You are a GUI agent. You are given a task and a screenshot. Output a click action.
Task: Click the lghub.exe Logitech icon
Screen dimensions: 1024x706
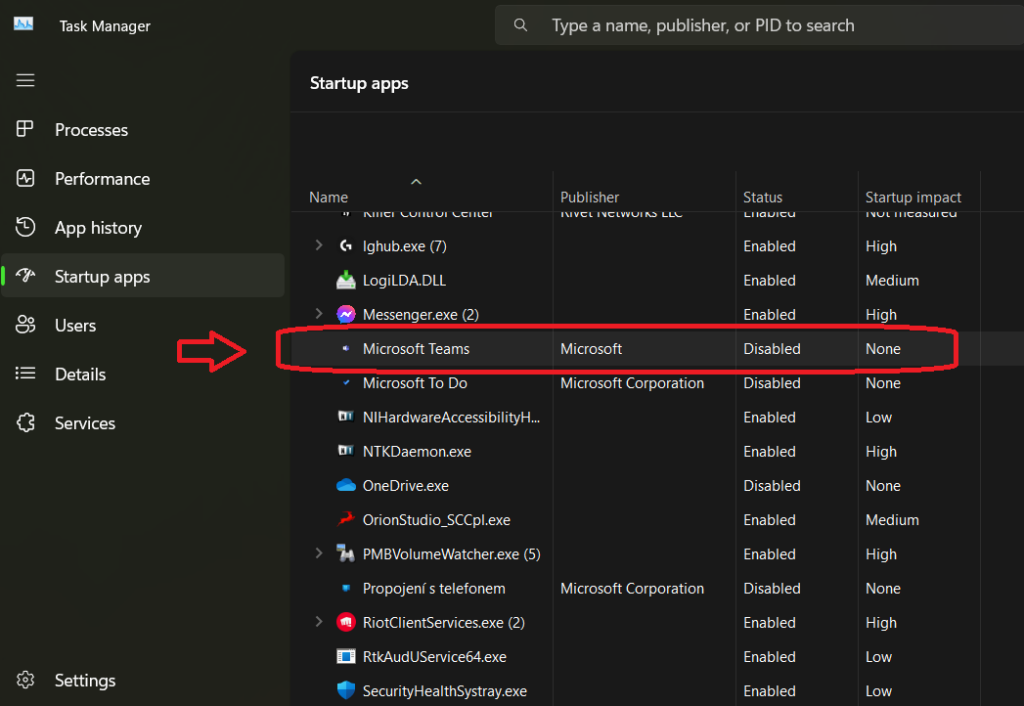point(345,246)
